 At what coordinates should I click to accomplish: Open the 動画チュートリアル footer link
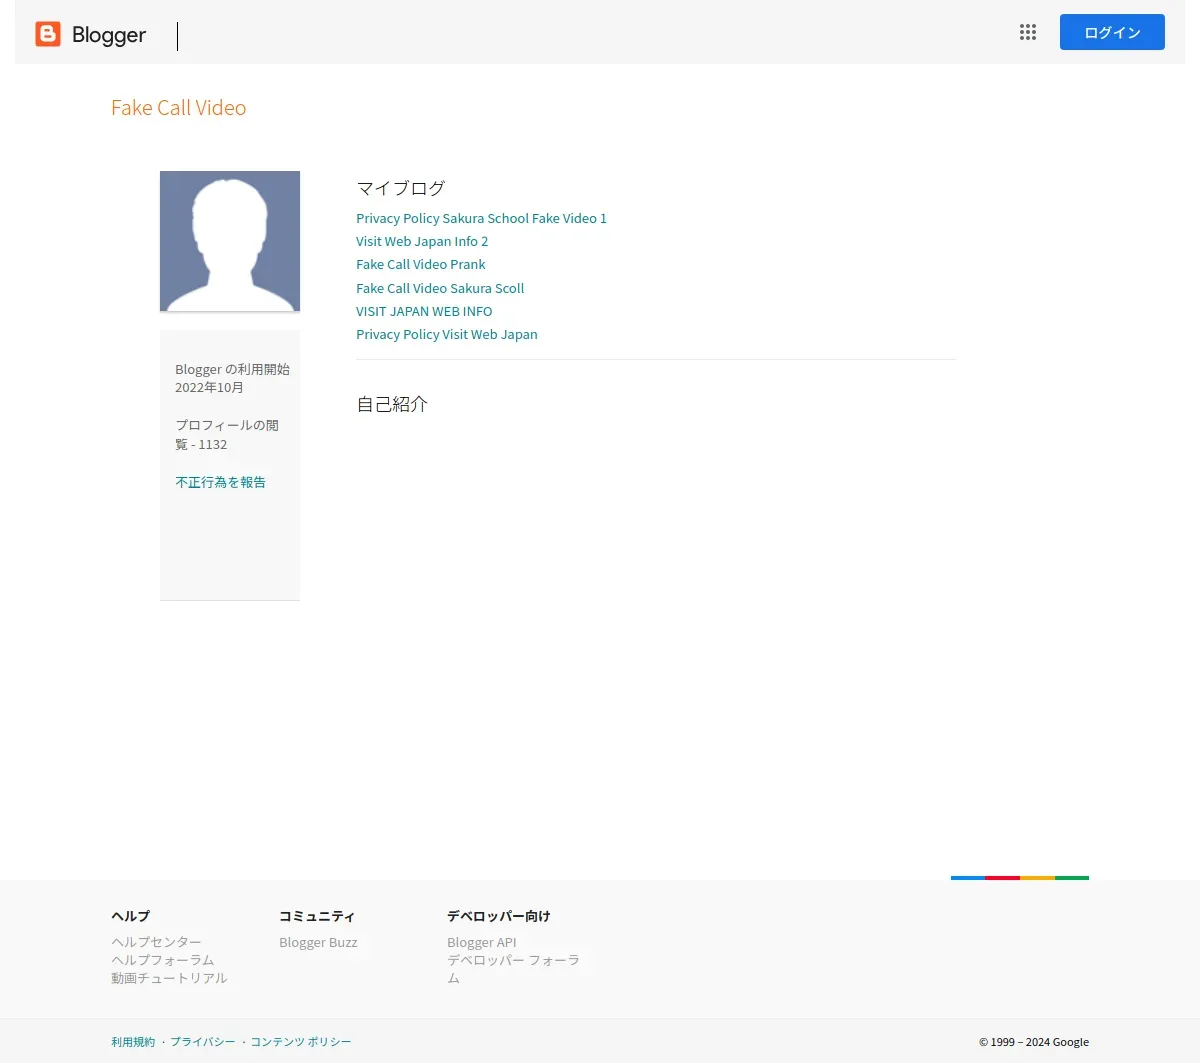point(169,978)
